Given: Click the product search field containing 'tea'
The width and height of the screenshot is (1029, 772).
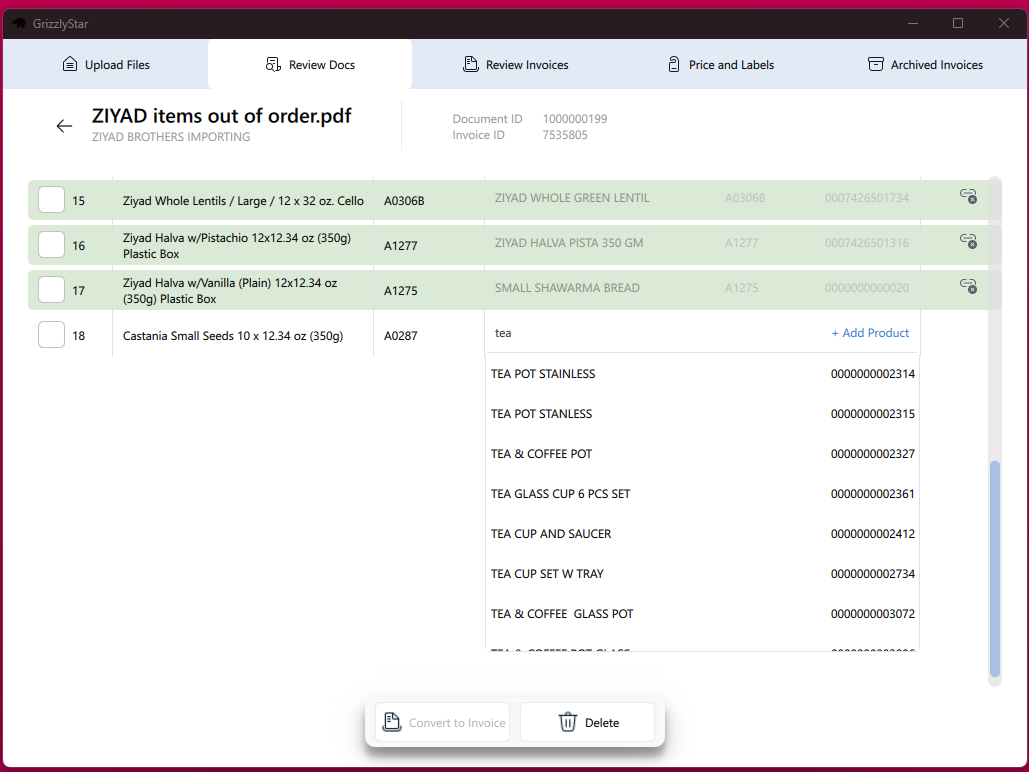Looking at the screenshot, I should (x=656, y=333).
